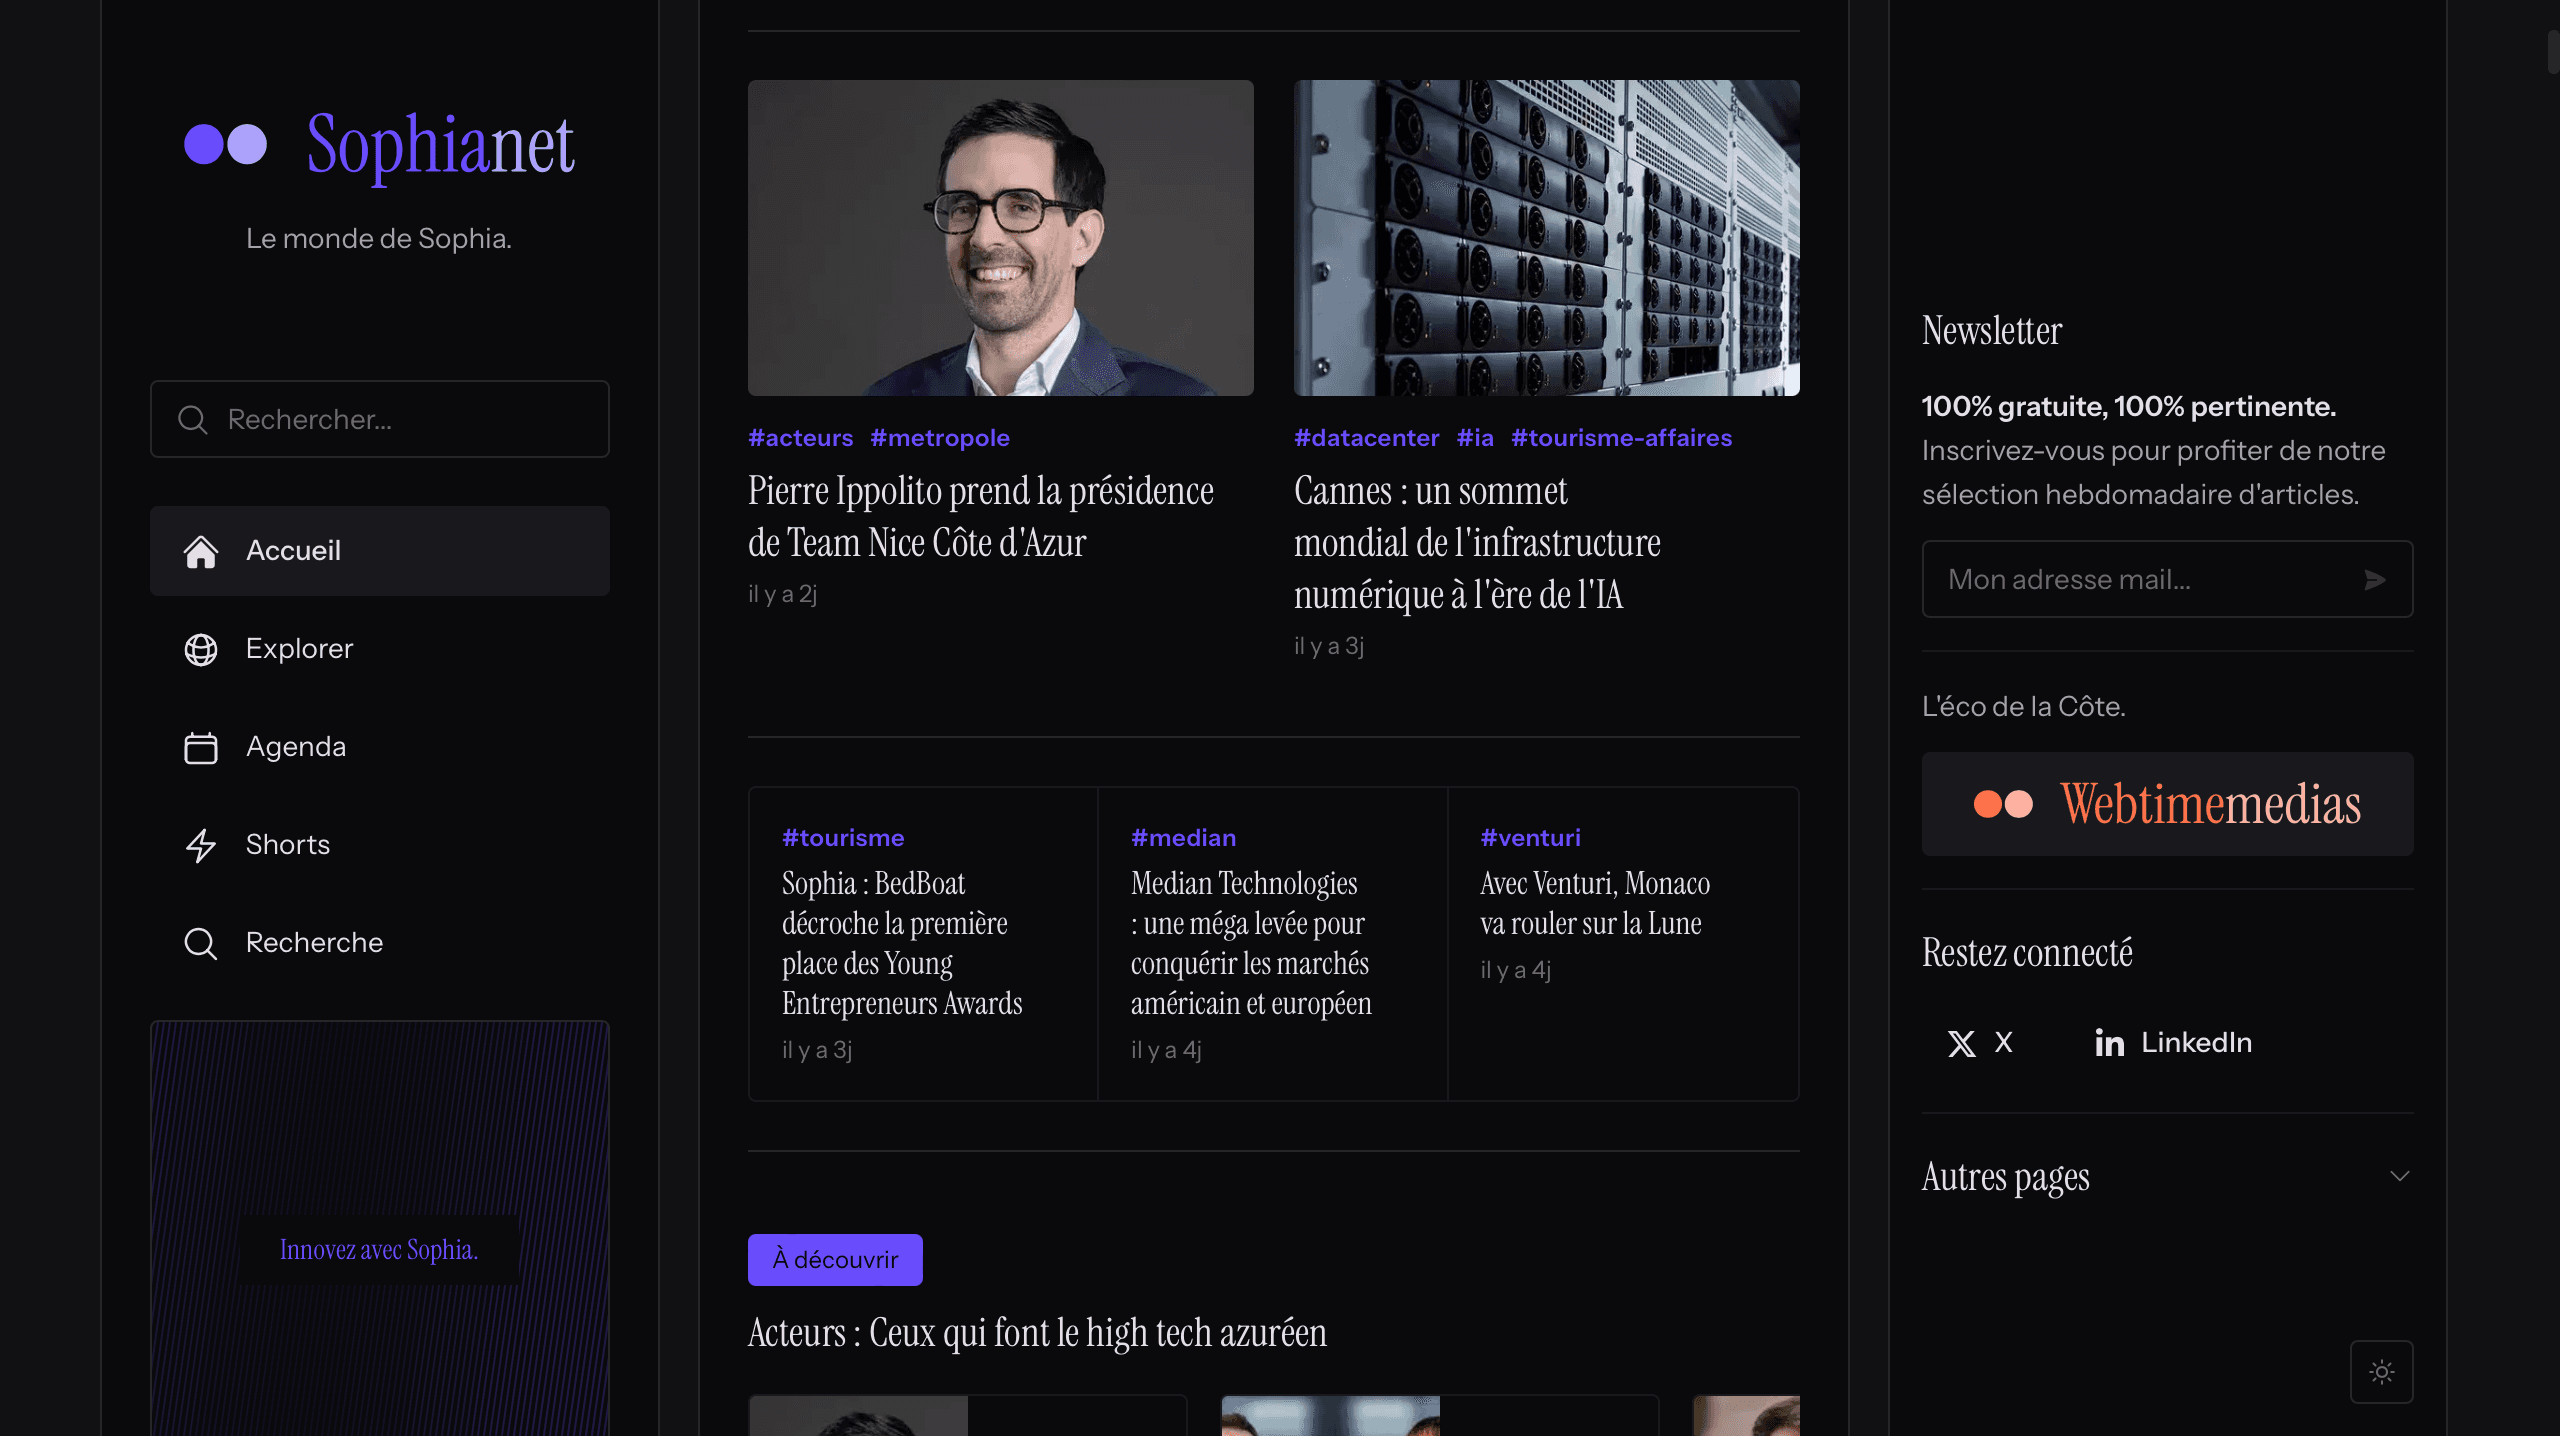Click the Webtimemedias orange dots logo

pyautogui.click(x=2003, y=804)
